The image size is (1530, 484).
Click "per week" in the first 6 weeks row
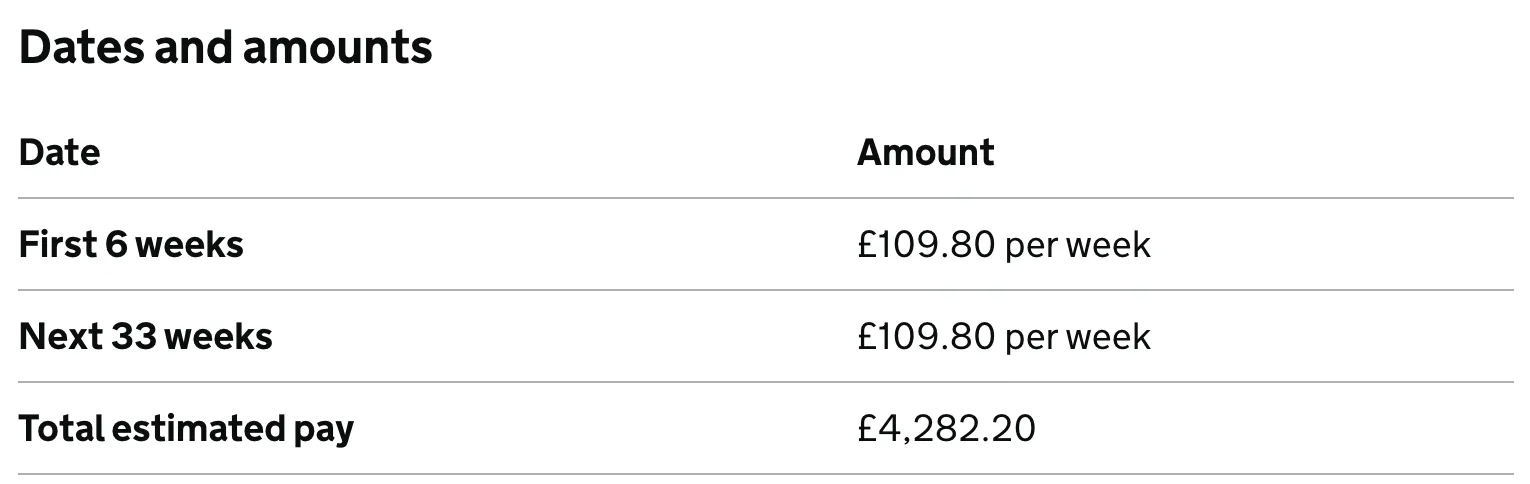coord(1078,244)
